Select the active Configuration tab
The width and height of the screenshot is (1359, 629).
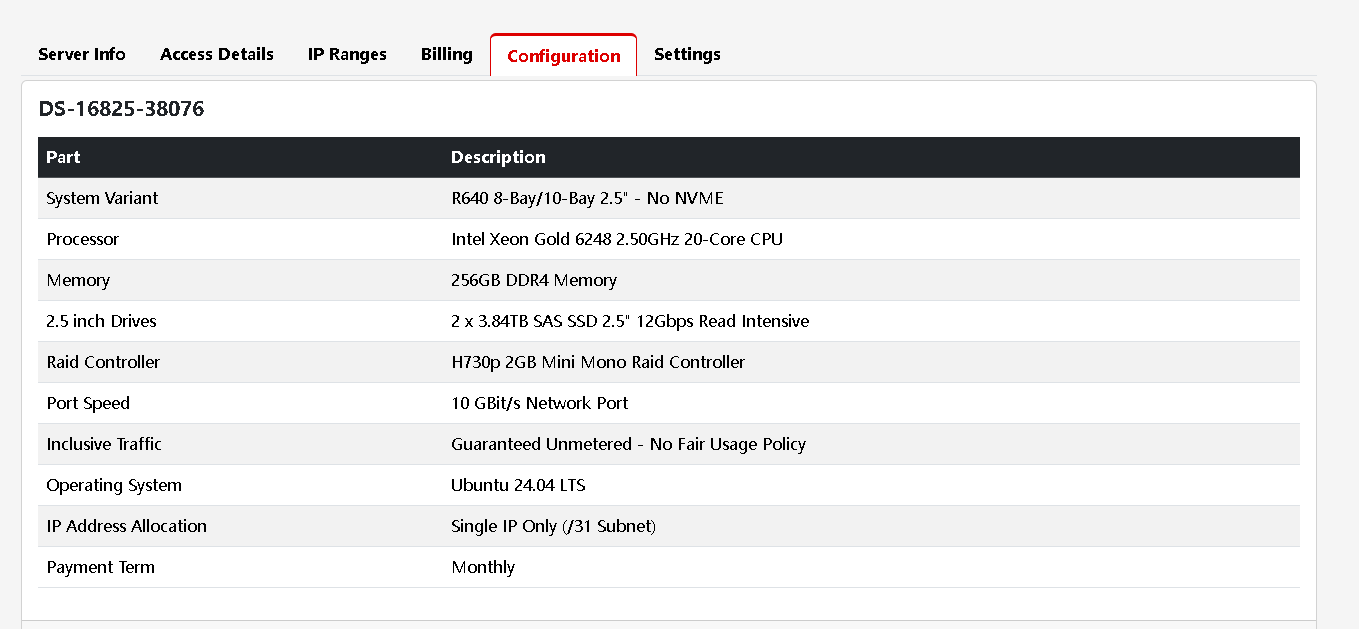563,56
